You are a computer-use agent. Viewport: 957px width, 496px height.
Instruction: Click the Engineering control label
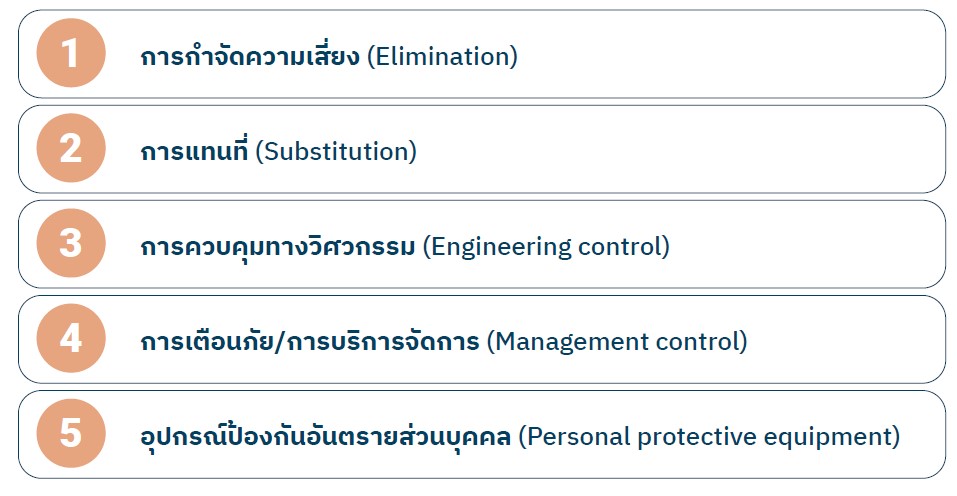click(546, 247)
